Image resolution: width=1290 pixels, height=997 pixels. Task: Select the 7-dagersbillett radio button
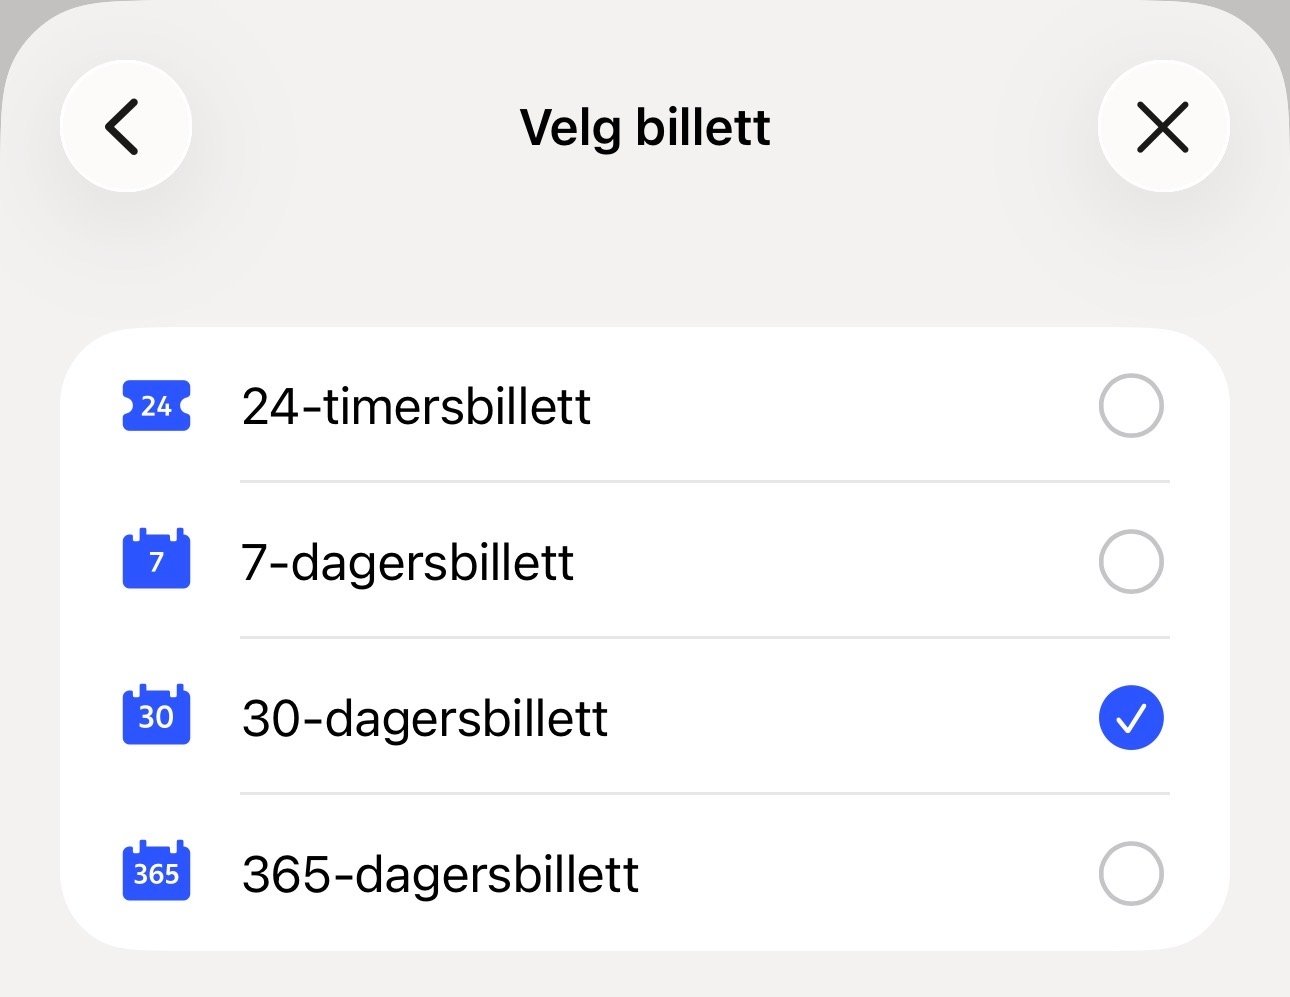tap(1130, 561)
